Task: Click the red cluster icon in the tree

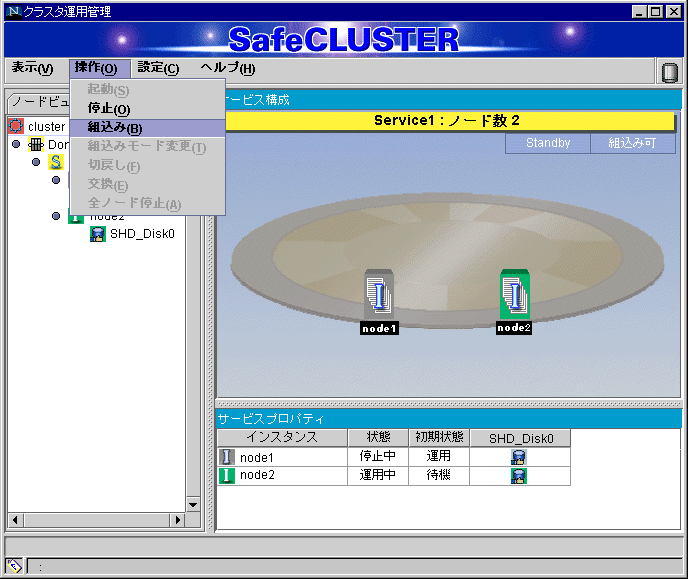Action: (x=16, y=127)
